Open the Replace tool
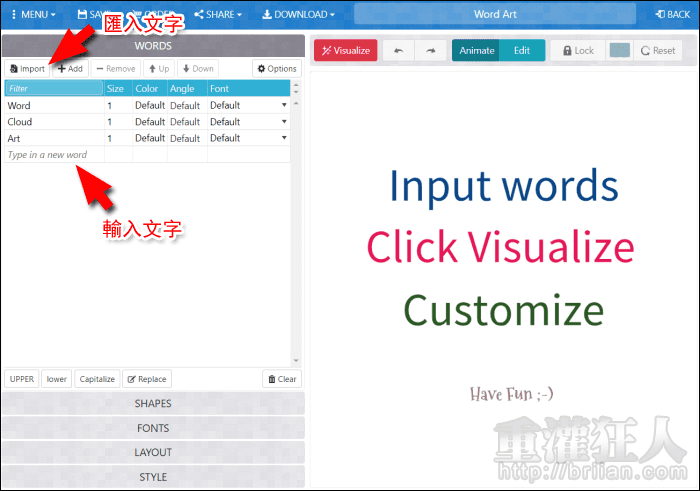Screen dimensions: 700x491 tap(148, 379)
